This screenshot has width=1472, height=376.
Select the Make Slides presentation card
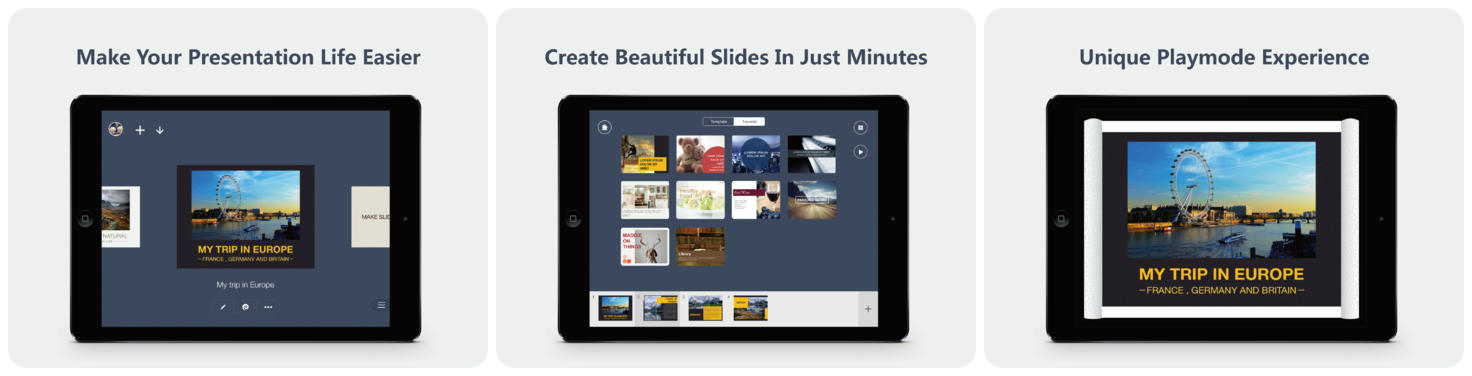coord(370,217)
